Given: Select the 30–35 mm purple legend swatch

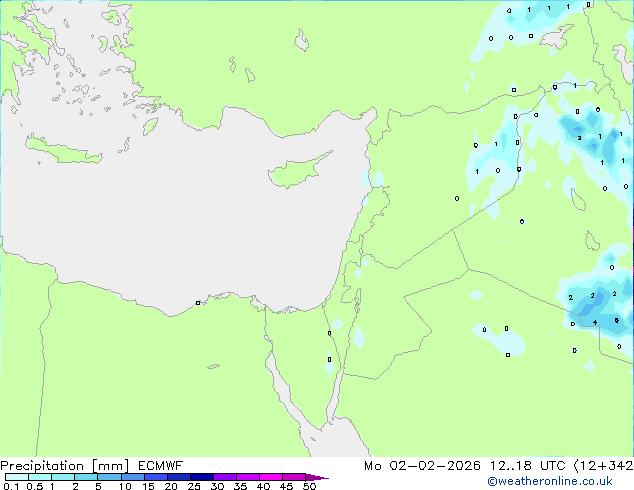Looking at the screenshot, I should tap(225, 477).
